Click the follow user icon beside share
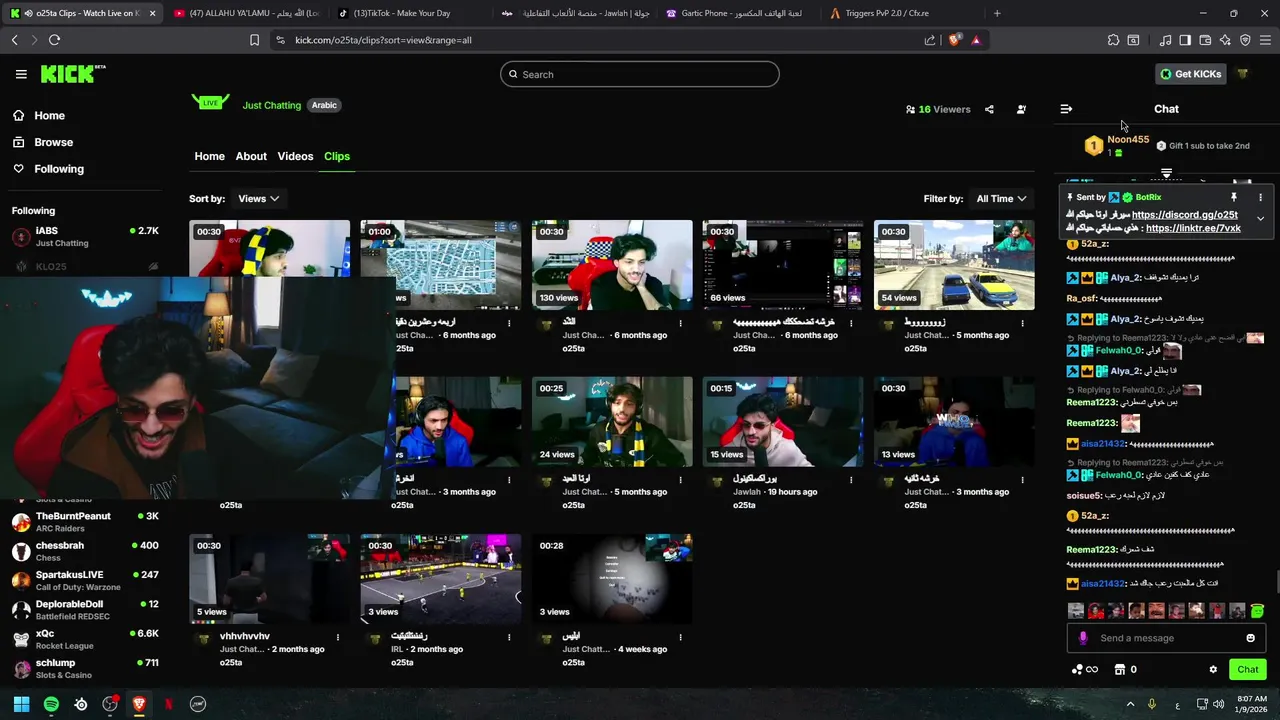The image size is (1280, 720). click(x=1021, y=109)
